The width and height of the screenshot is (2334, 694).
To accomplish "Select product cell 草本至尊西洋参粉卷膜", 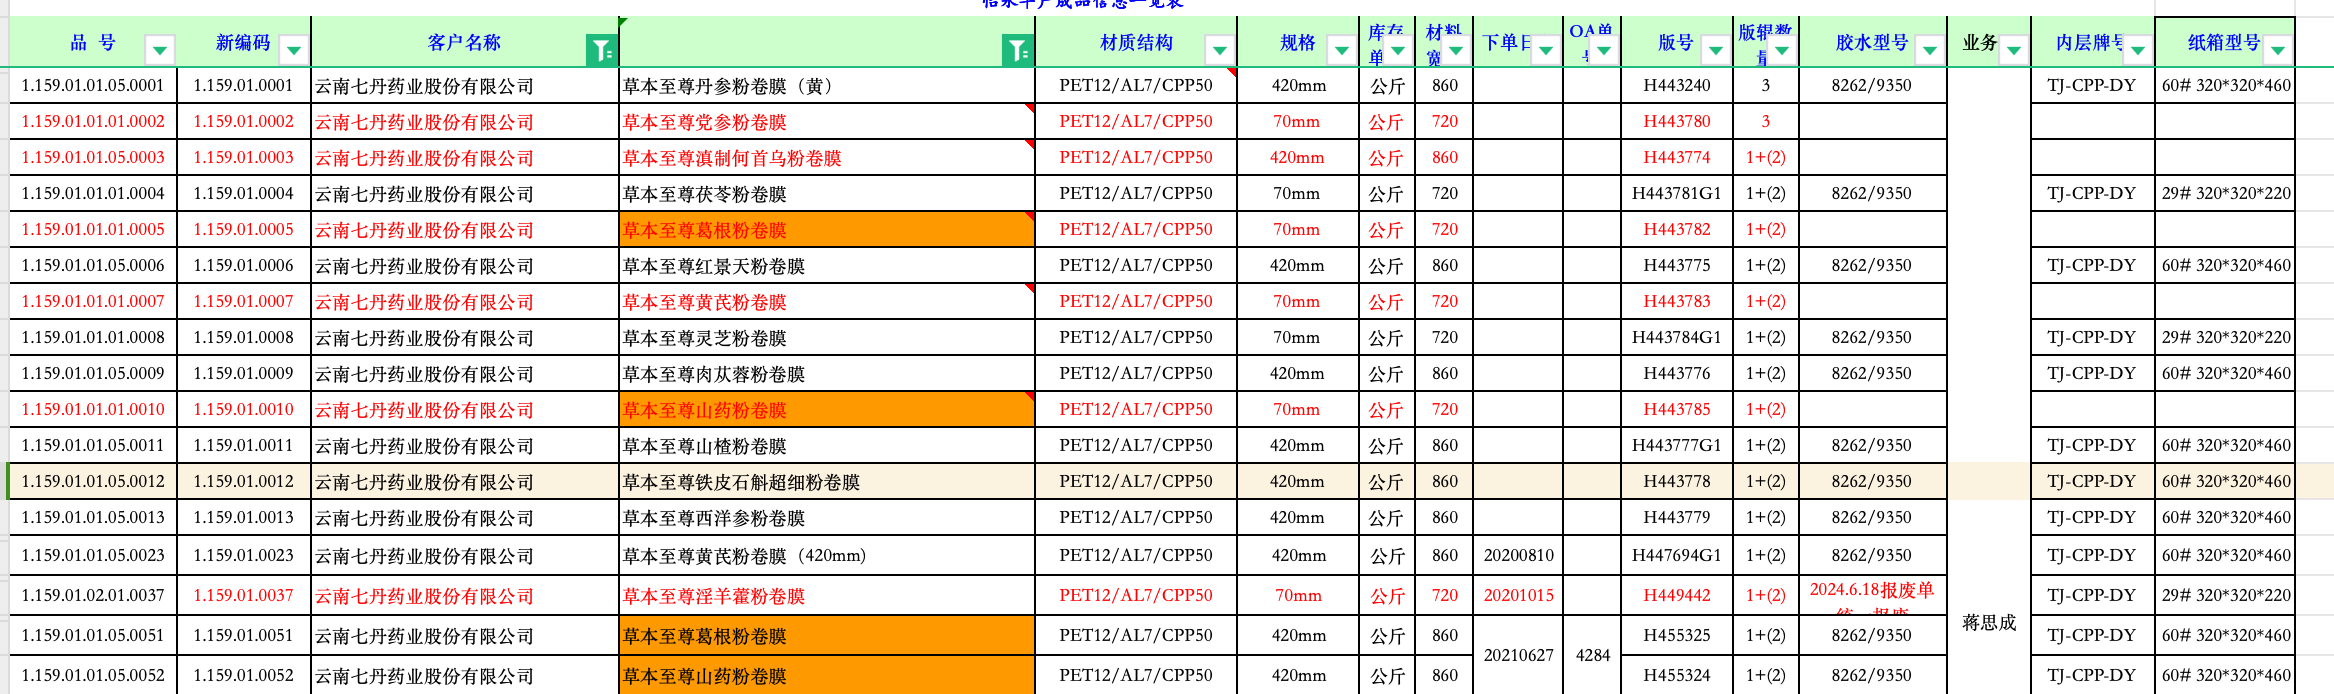I will coord(827,518).
